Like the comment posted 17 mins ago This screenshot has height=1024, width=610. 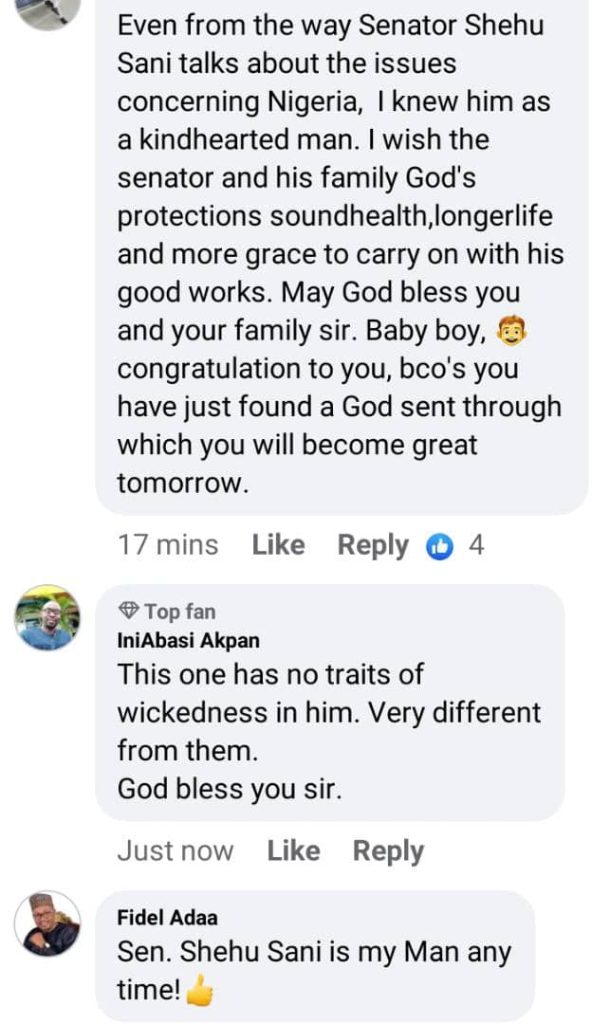point(278,545)
